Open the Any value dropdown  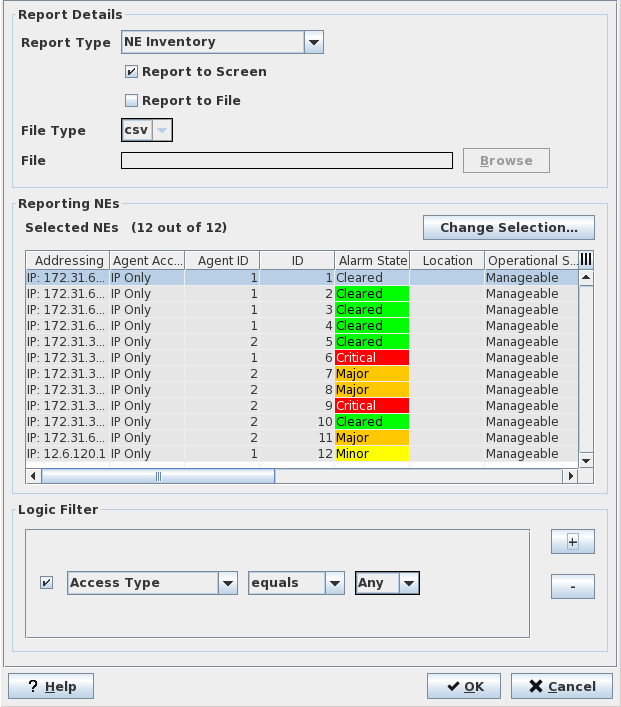pos(408,583)
